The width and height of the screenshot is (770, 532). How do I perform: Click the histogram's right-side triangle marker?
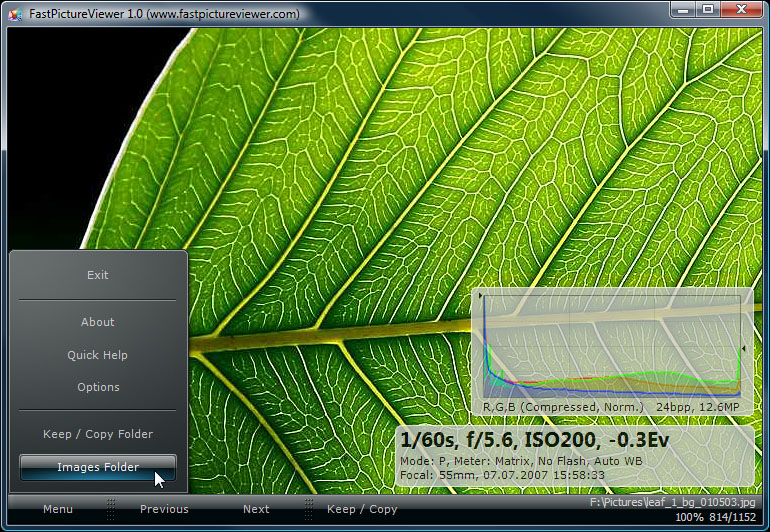click(x=743, y=348)
